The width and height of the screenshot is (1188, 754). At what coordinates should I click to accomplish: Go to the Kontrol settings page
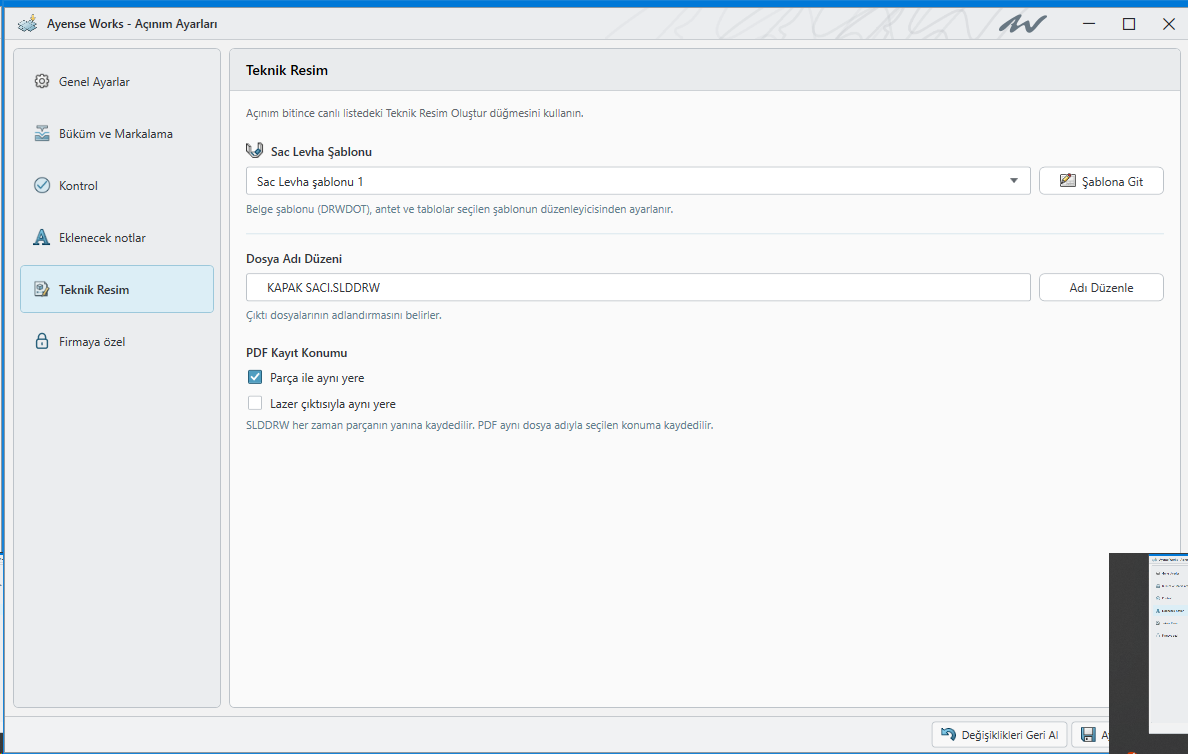[117, 186]
